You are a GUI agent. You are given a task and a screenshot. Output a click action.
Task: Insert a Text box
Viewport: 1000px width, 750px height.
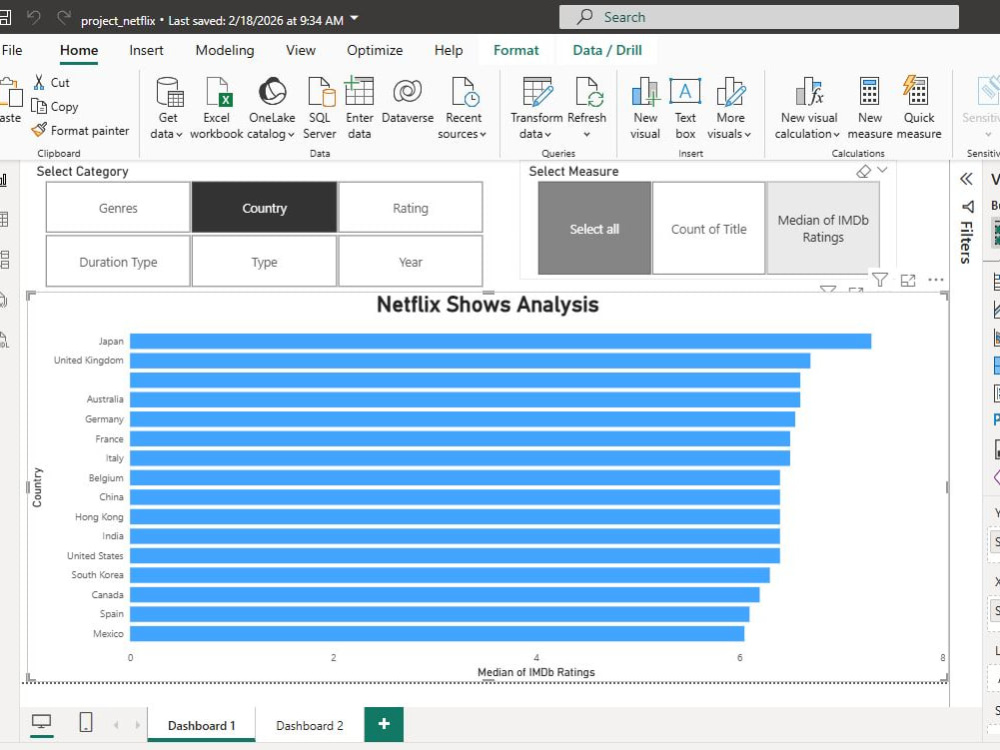point(685,108)
